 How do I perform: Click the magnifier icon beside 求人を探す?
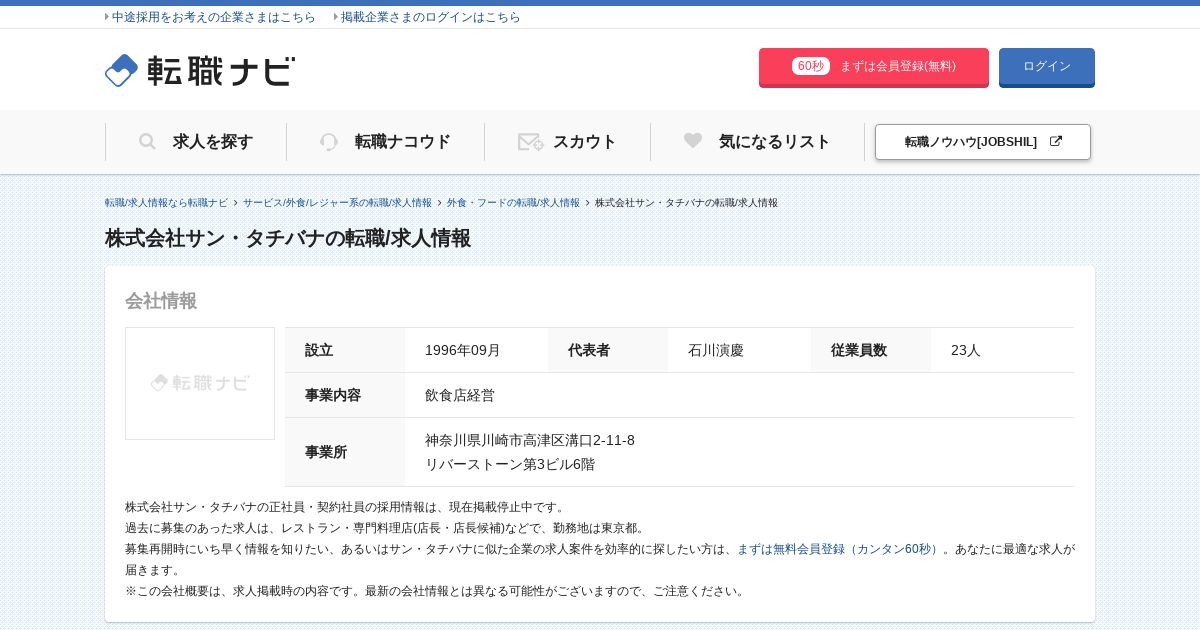pyautogui.click(x=147, y=142)
